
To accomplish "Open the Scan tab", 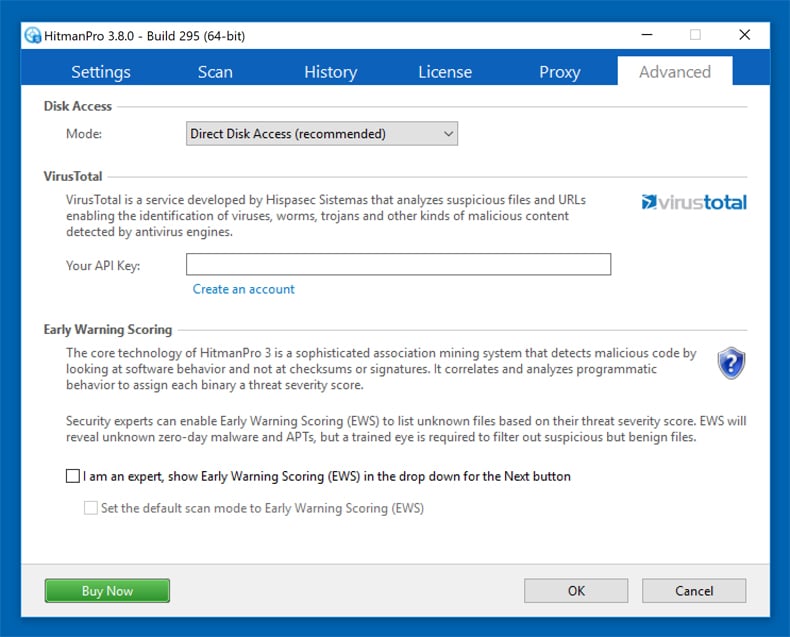I will (x=215, y=72).
